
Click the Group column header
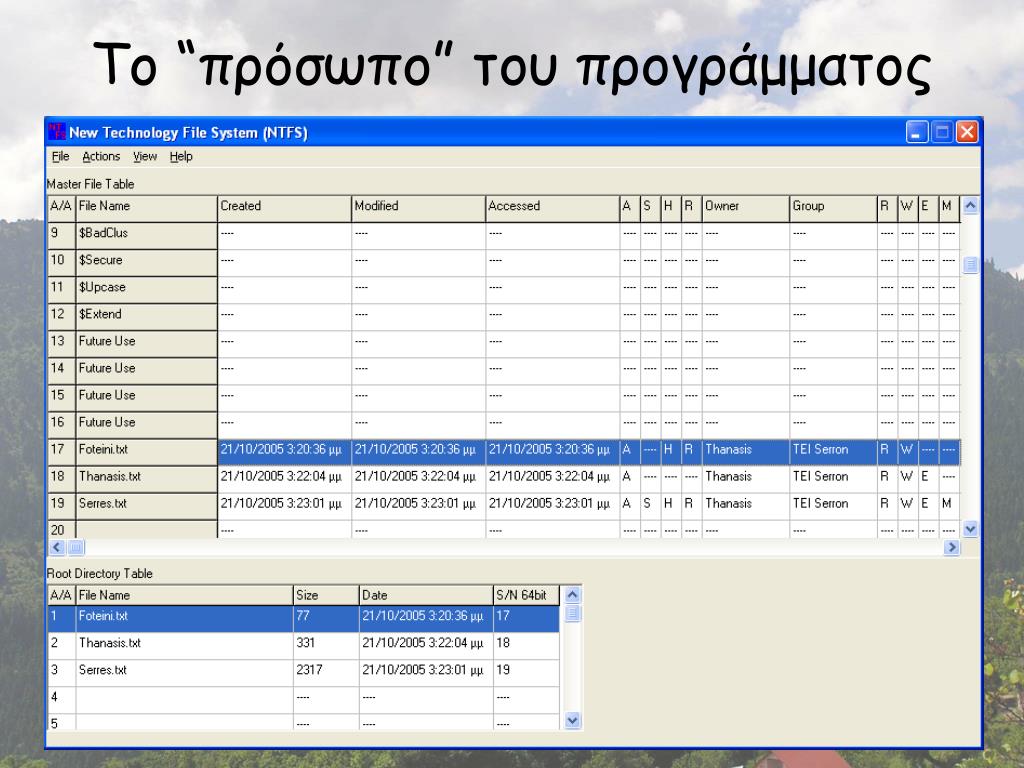(x=833, y=208)
